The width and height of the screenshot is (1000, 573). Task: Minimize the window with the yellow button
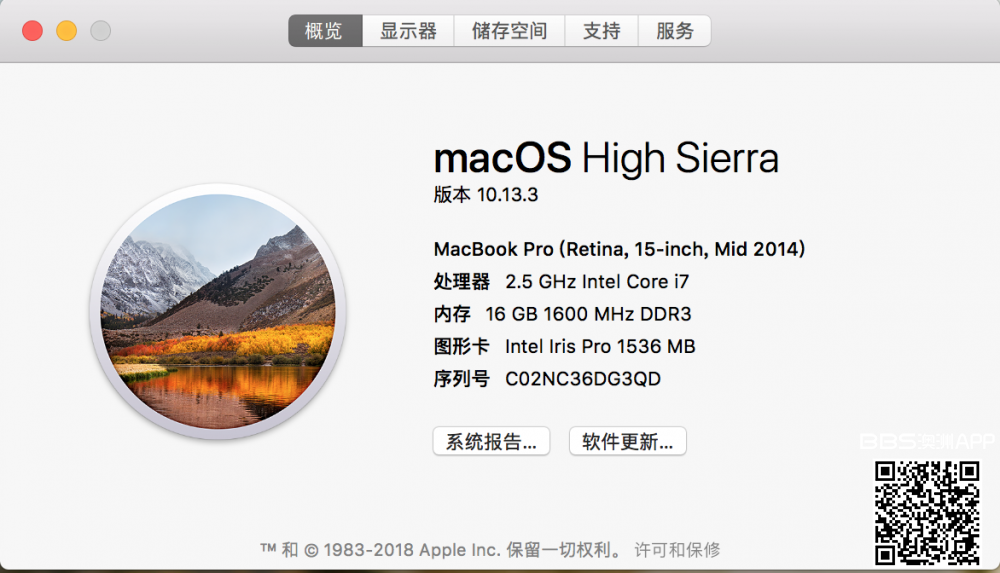coord(66,31)
